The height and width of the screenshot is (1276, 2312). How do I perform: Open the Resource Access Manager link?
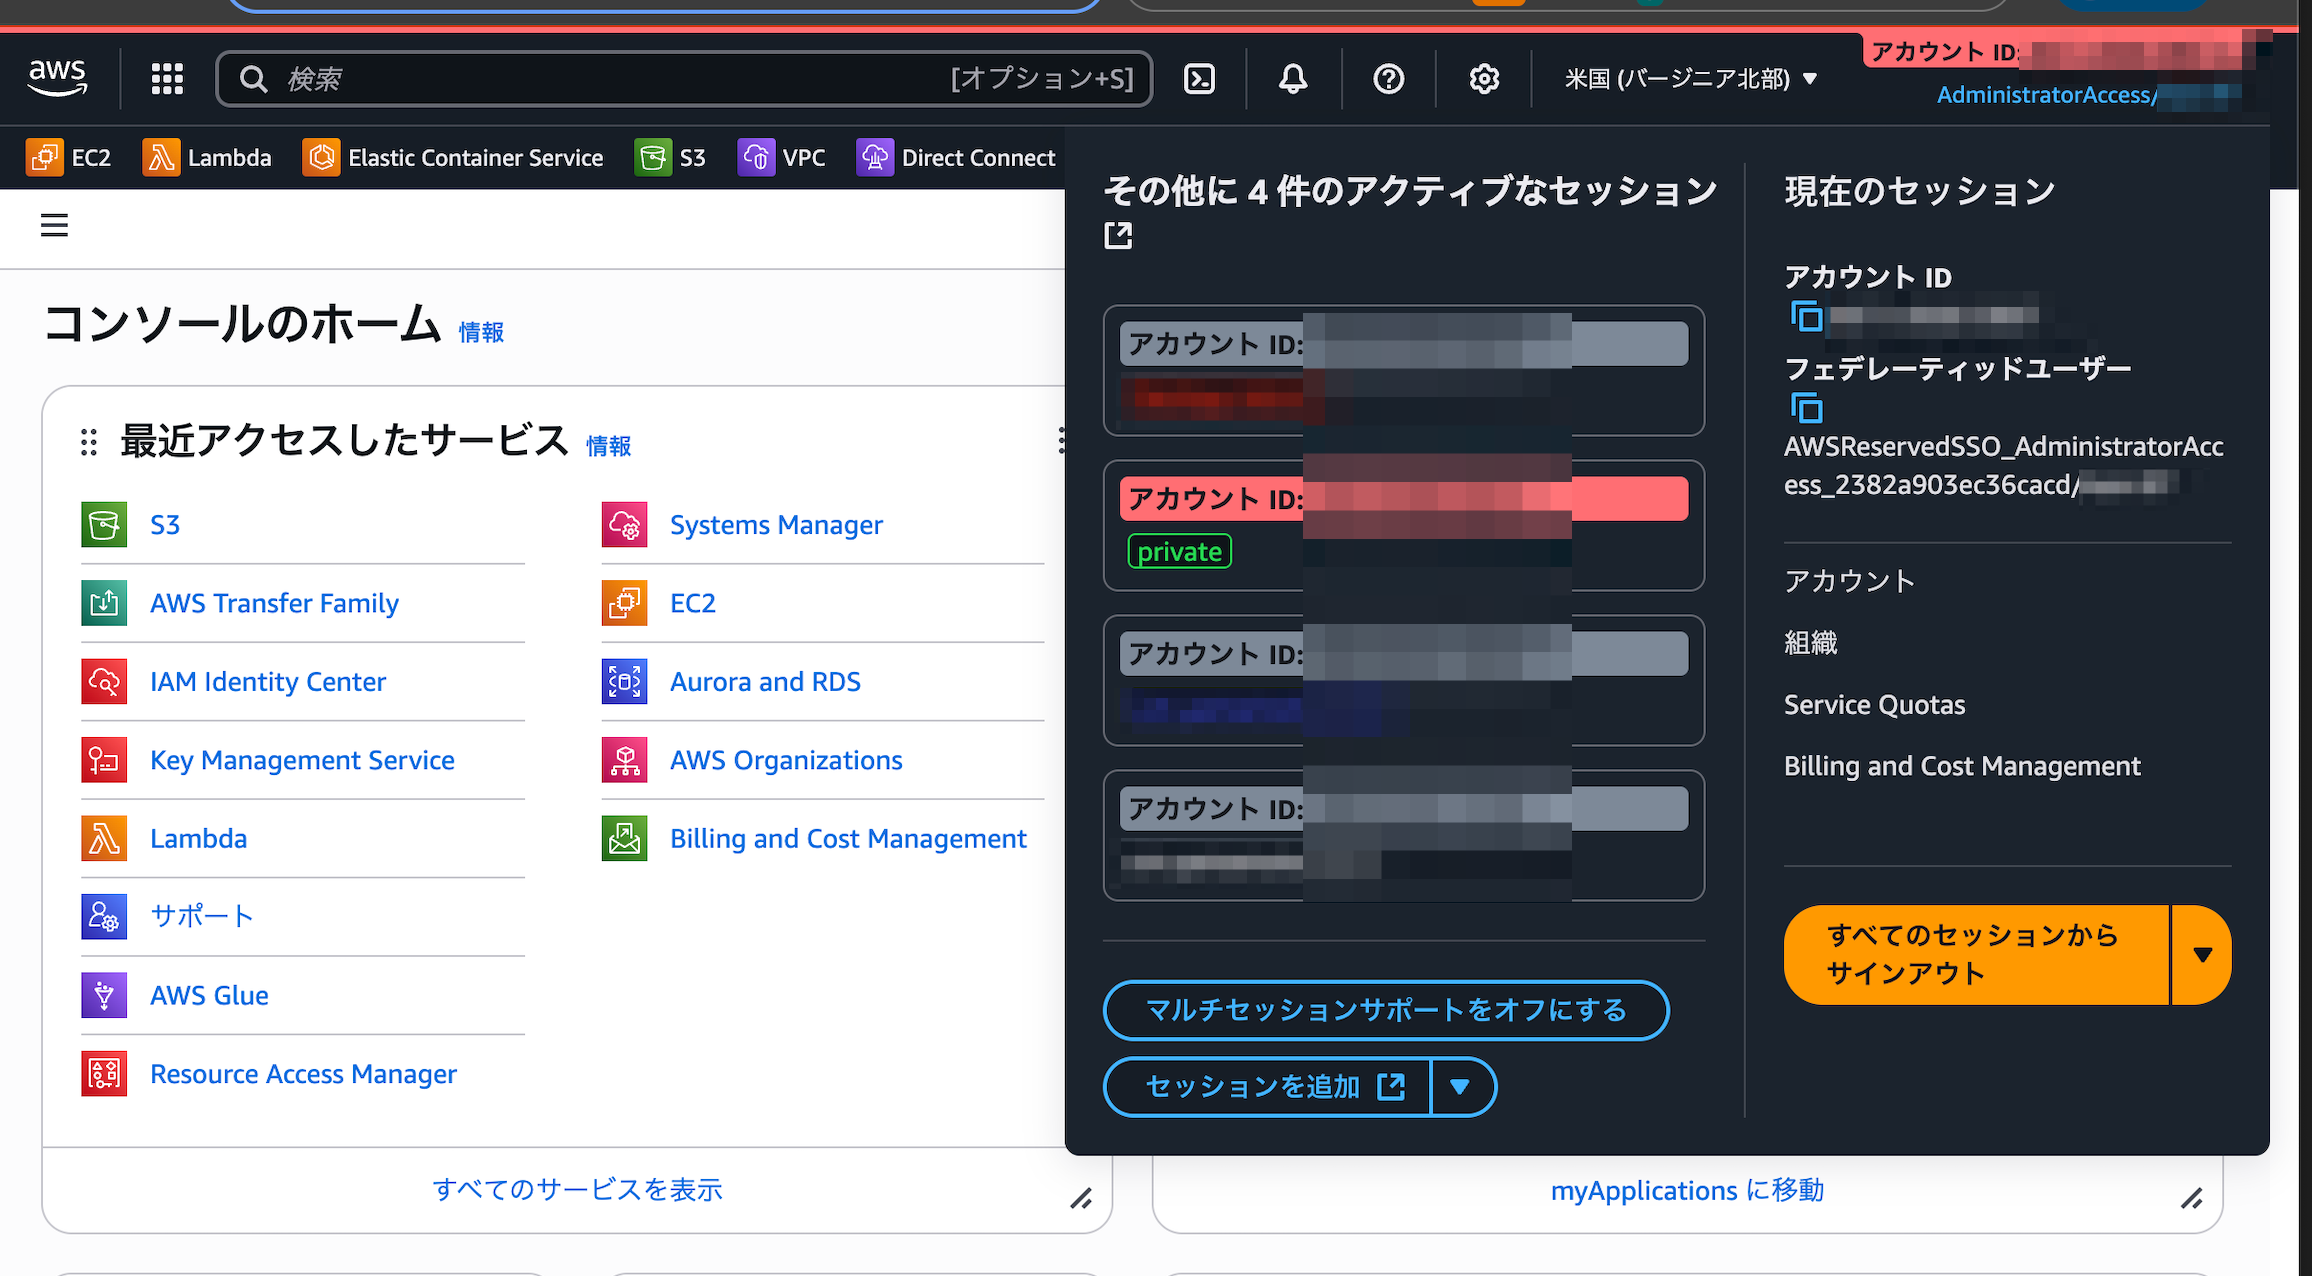(303, 1074)
